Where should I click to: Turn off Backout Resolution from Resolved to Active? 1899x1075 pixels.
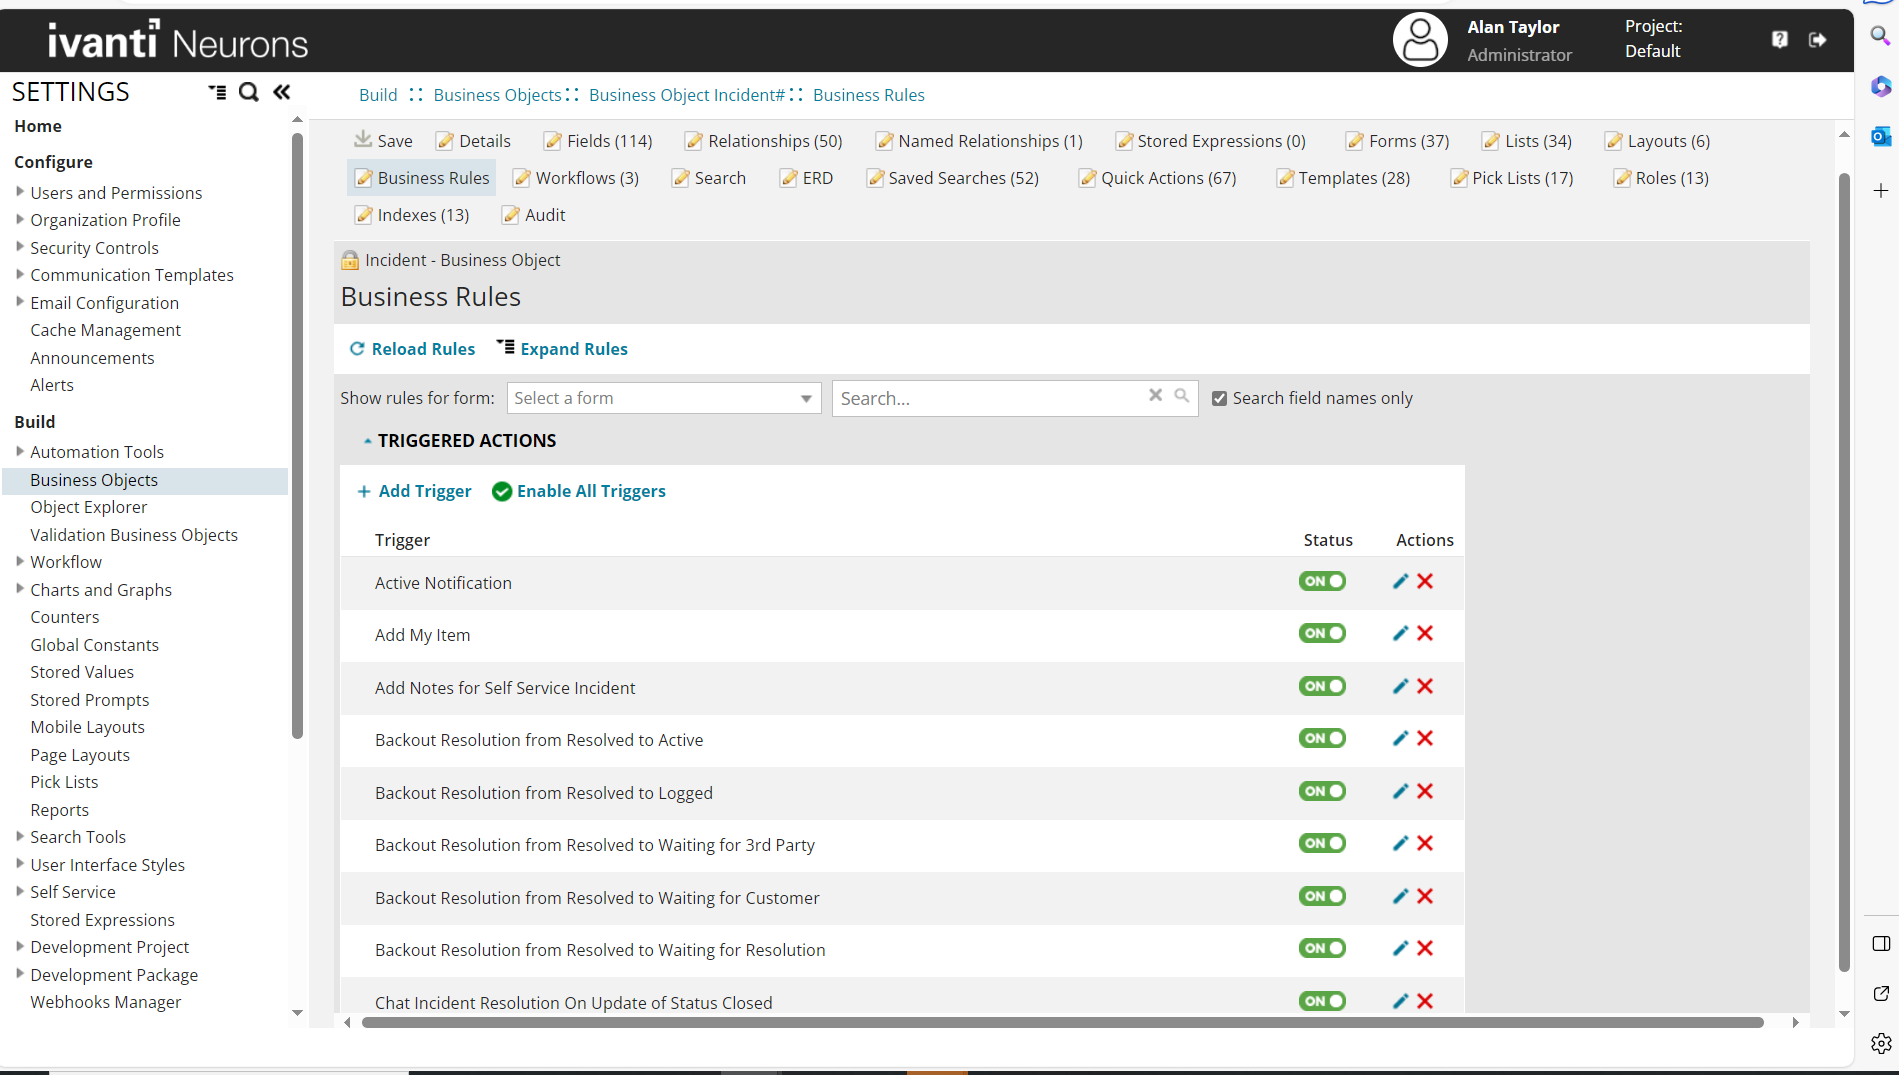pos(1322,738)
